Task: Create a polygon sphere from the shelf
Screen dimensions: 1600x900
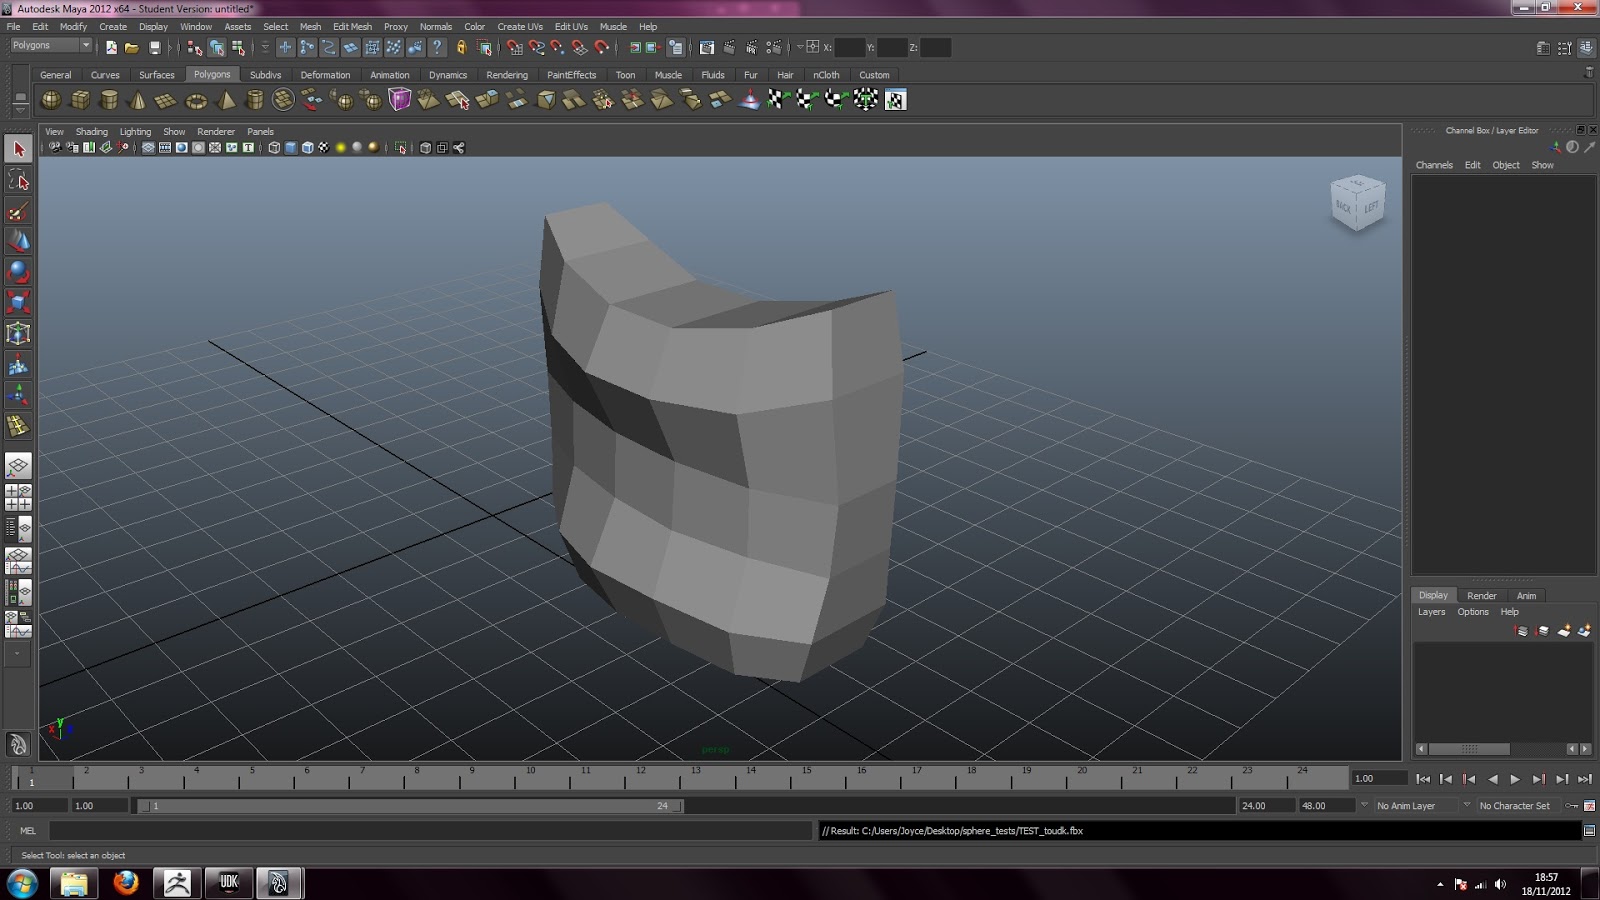Action: tap(51, 100)
